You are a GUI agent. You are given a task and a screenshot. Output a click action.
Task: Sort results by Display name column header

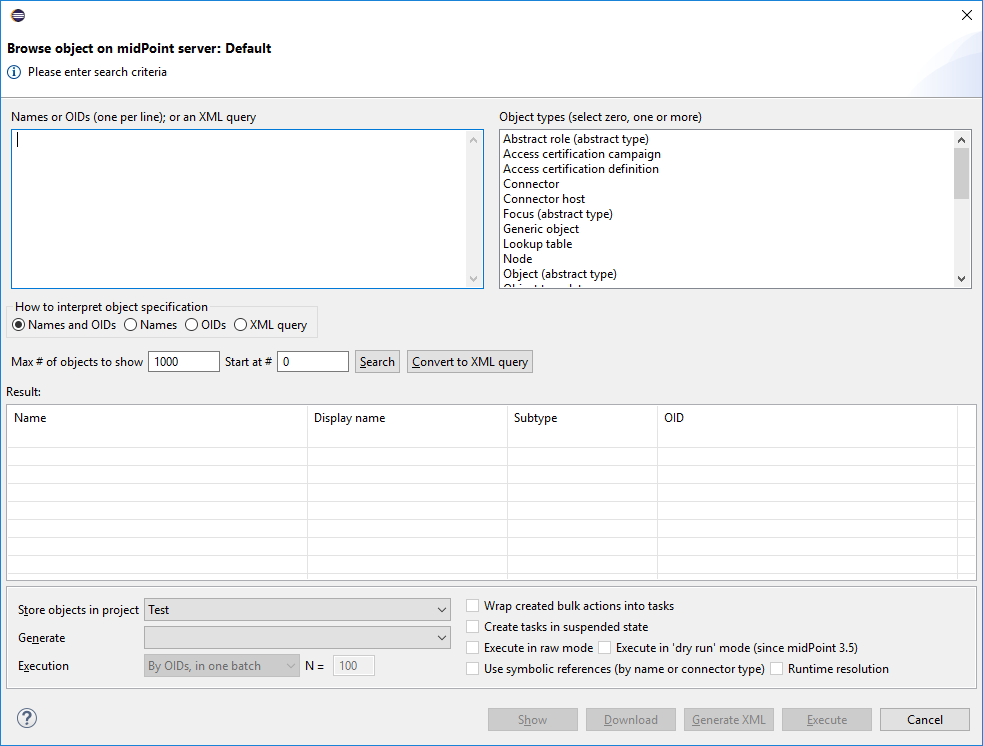click(406, 418)
